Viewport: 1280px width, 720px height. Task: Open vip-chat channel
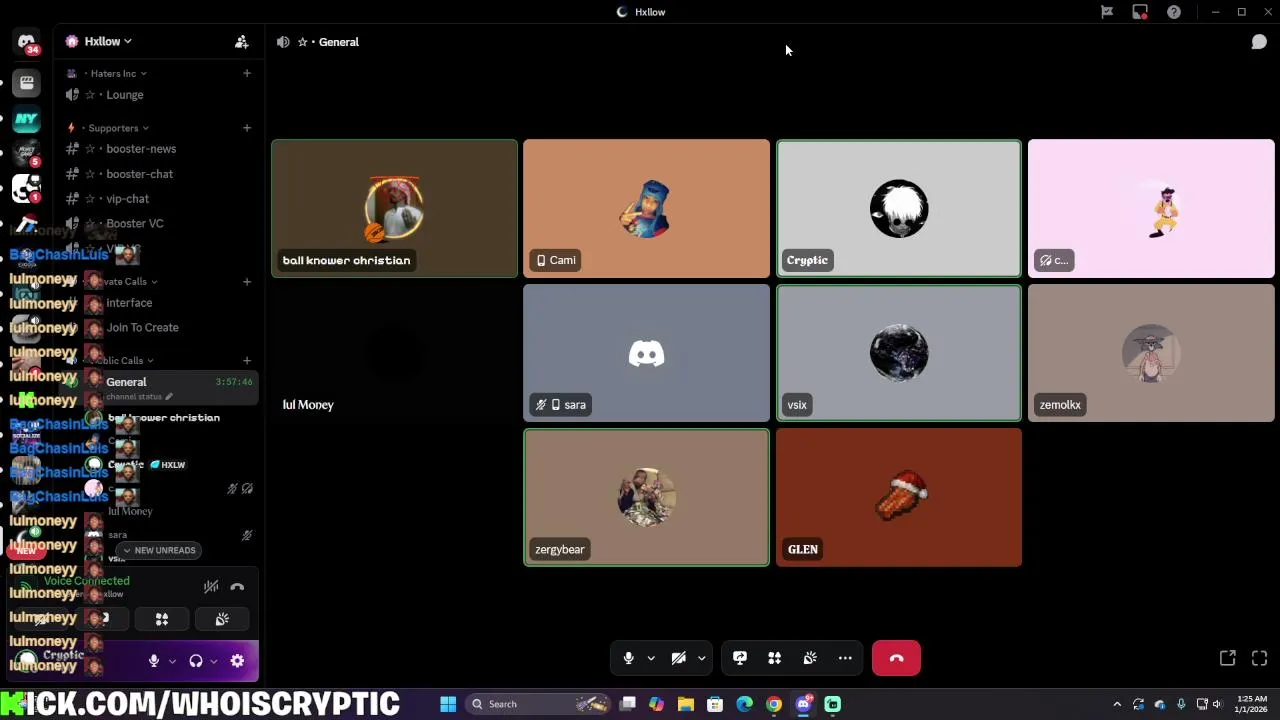point(127,199)
